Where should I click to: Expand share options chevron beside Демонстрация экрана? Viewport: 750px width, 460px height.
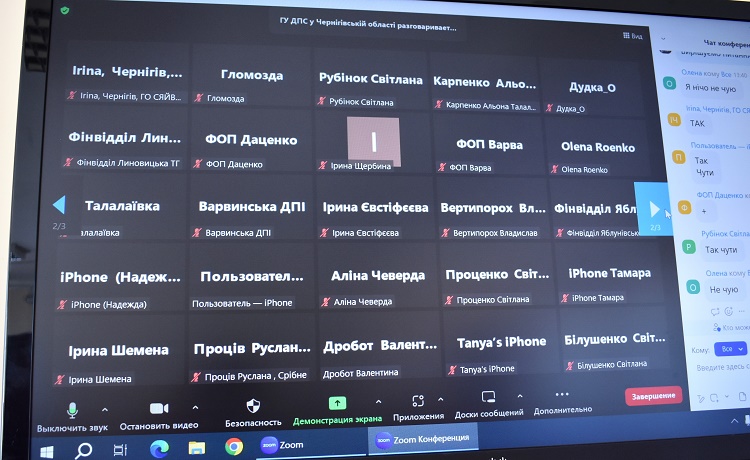pyautogui.click(x=378, y=402)
